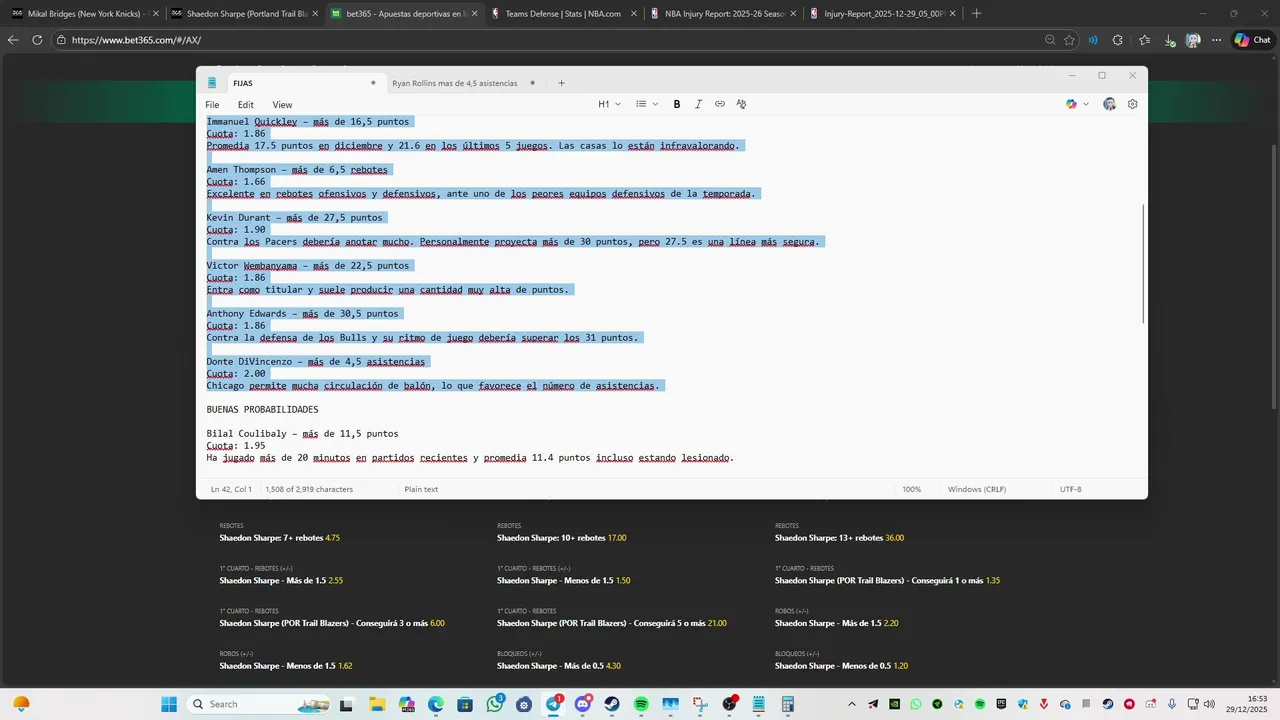The width and height of the screenshot is (1280, 720).
Task: Pick Conseguirá 1 o más at 1.35
Action: (888, 580)
